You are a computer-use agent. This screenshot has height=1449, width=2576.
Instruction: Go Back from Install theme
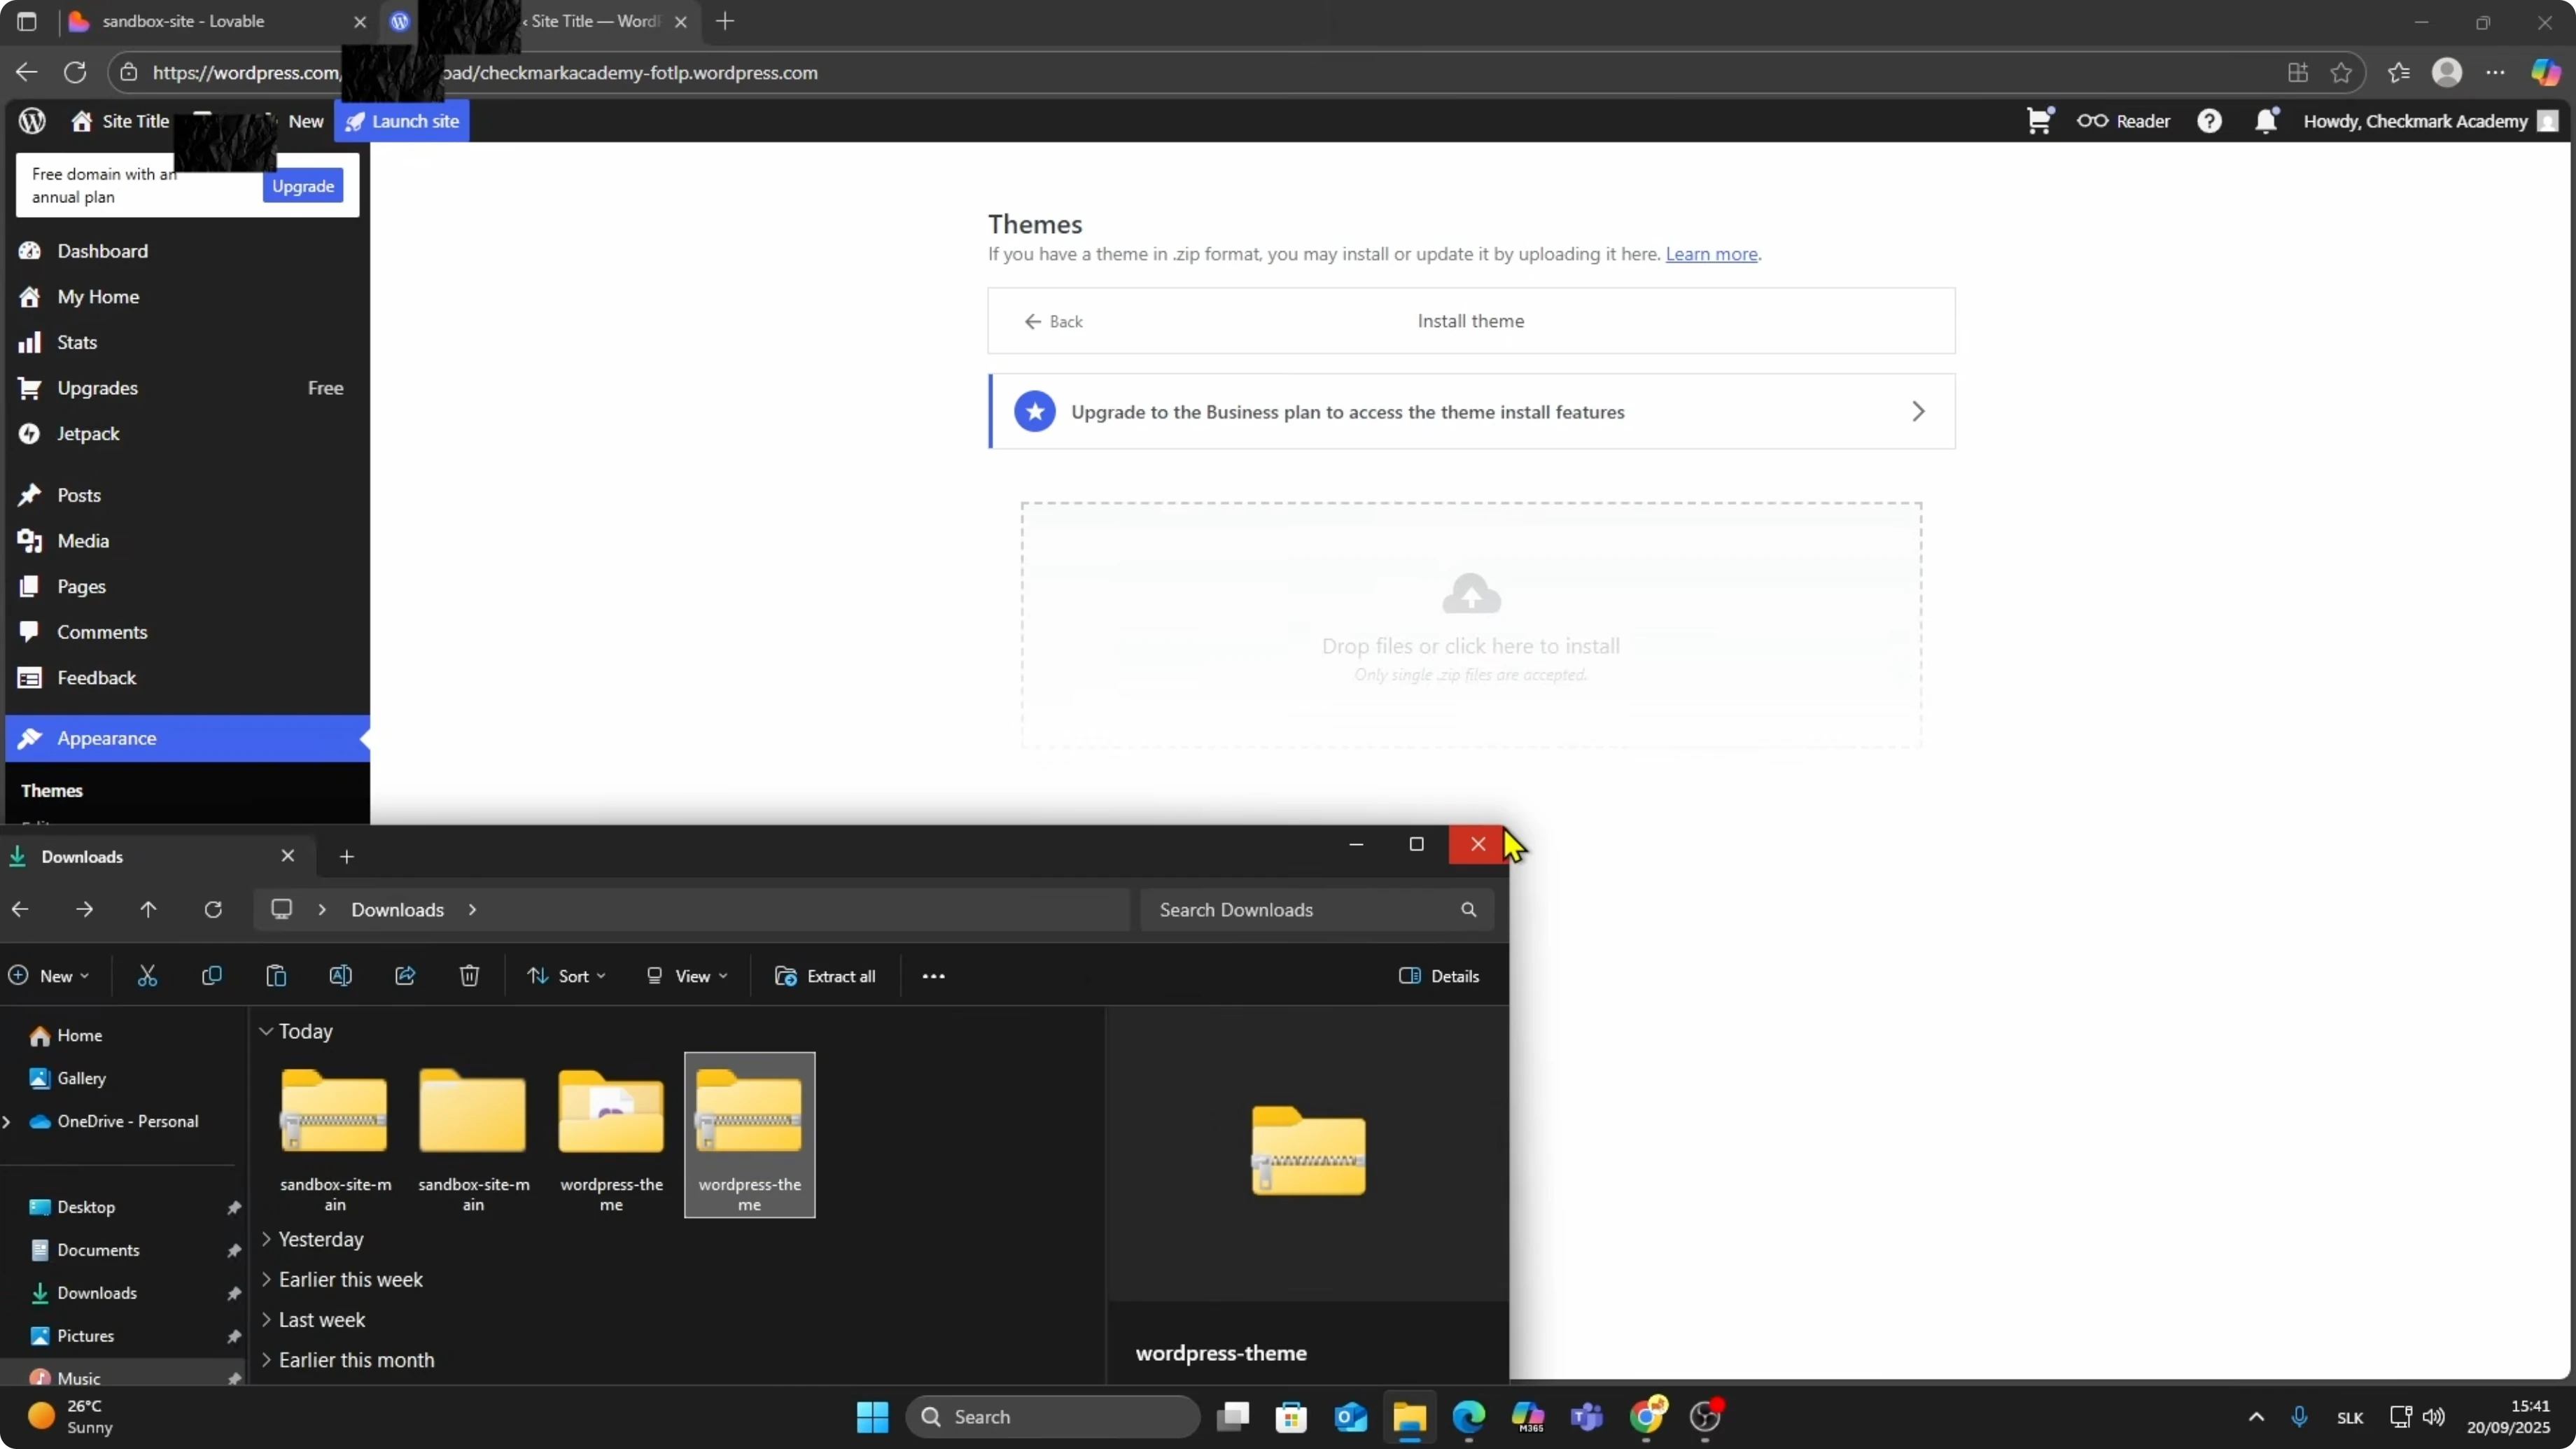coord(1053,321)
